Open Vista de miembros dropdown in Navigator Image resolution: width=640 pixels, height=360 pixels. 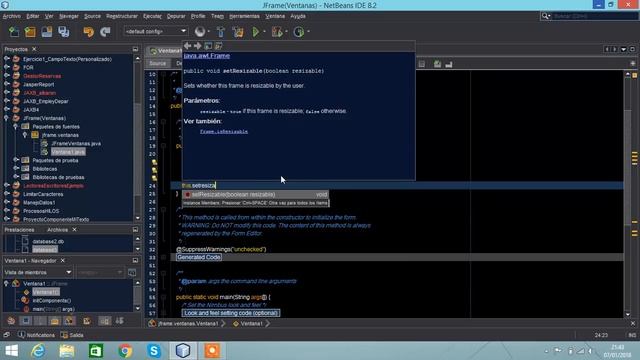point(38,272)
